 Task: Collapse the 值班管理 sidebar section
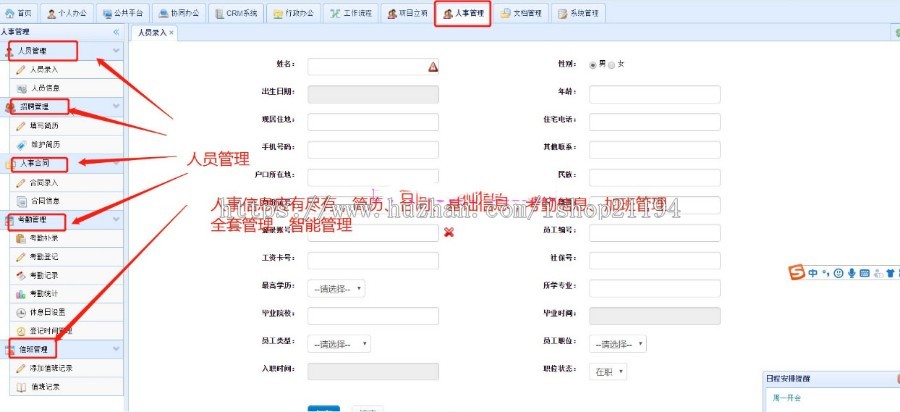(x=117, y=349)
